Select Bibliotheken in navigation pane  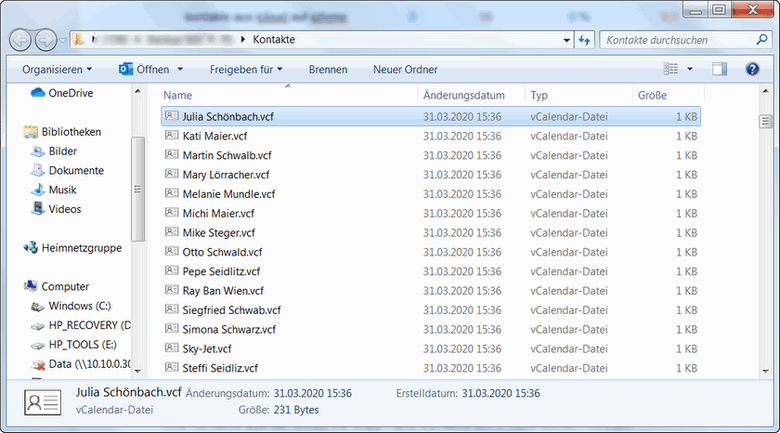(63, 132)
